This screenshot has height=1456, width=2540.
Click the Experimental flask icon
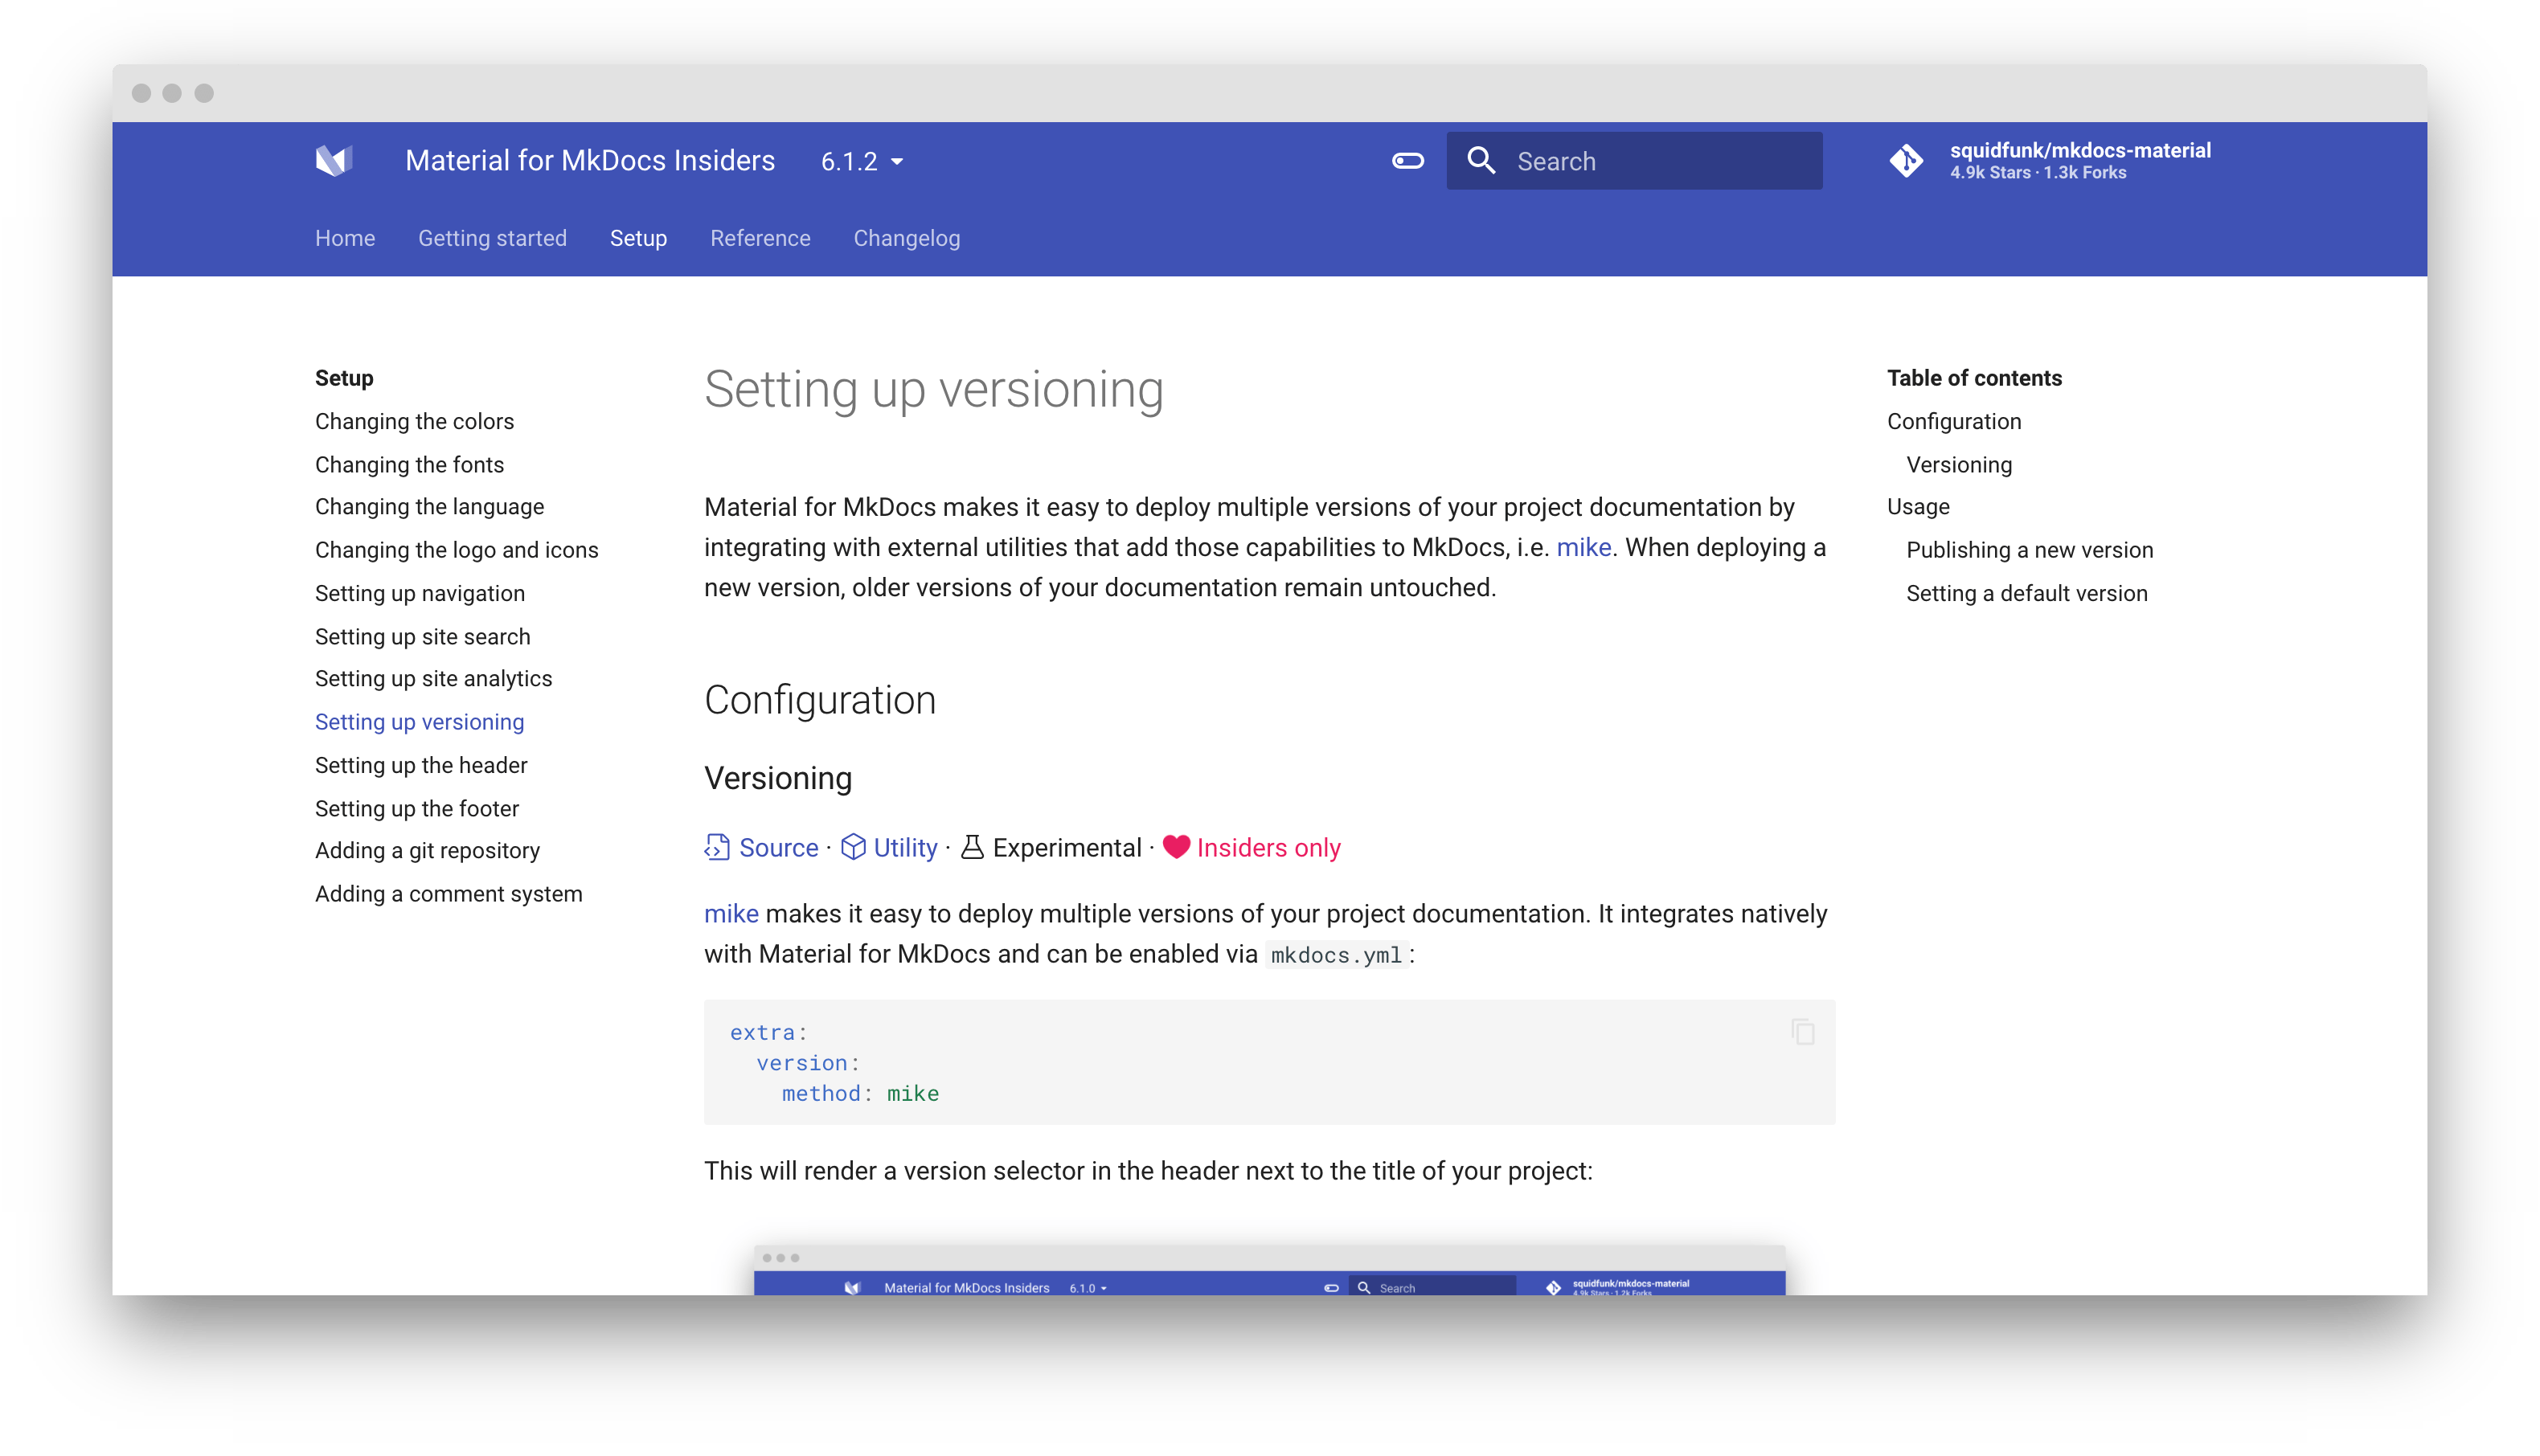point(973,847)
